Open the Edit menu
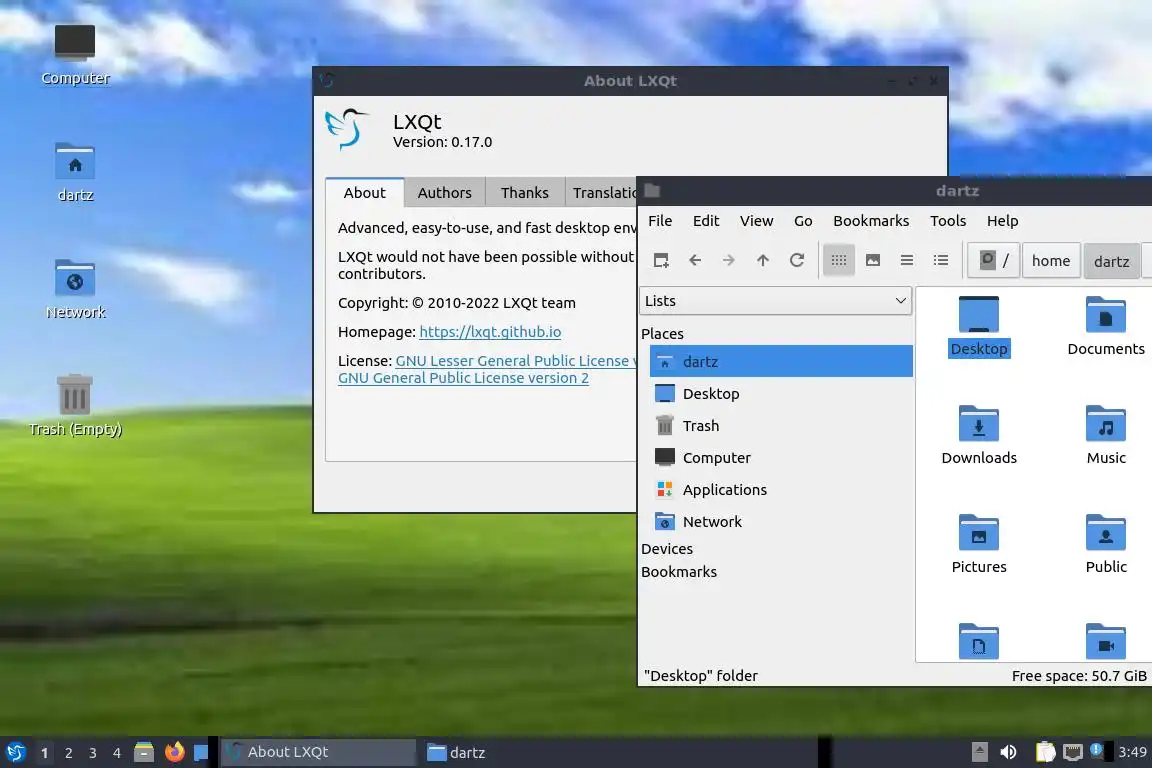1152x768 pixels. pos(705,220)
